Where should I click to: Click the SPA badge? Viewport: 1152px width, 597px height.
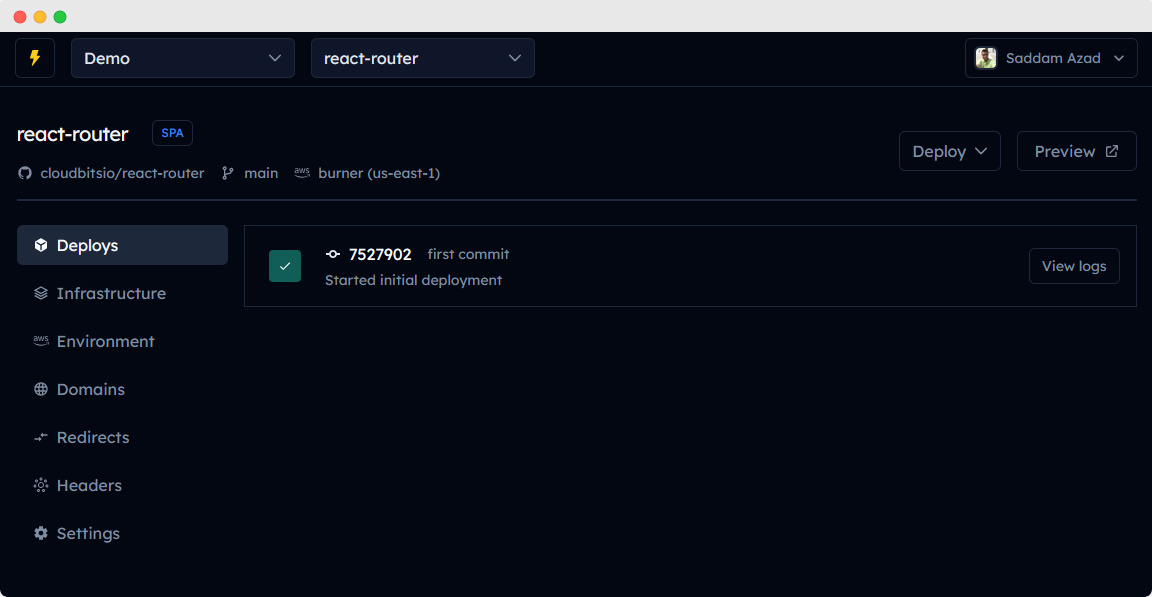172,133
